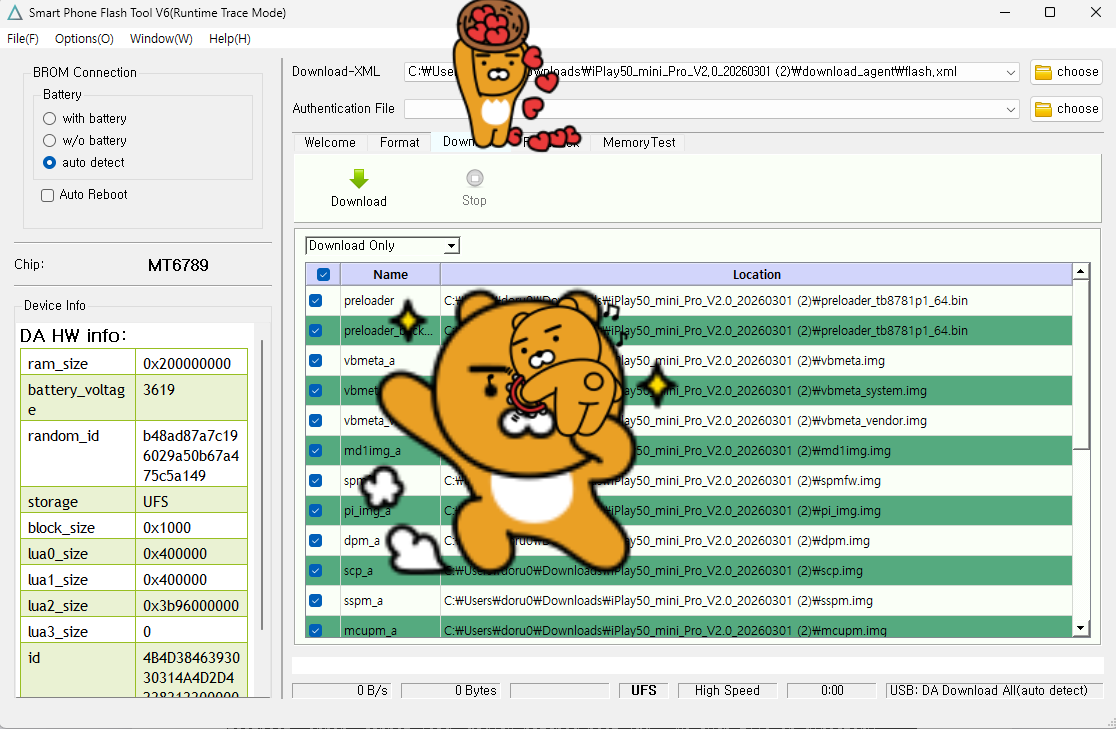Switch to the MemoryTest tab
The width and height of the screenshot is (1116, 729).
[x=638, y=142]
